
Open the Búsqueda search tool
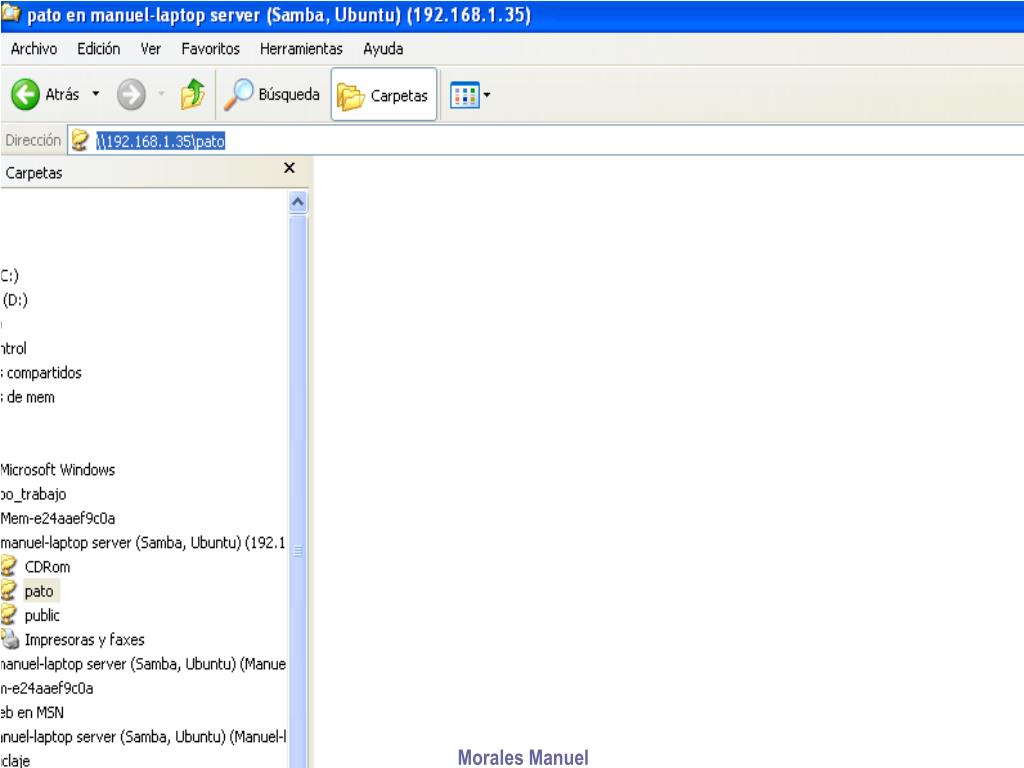tap(272, 95)
